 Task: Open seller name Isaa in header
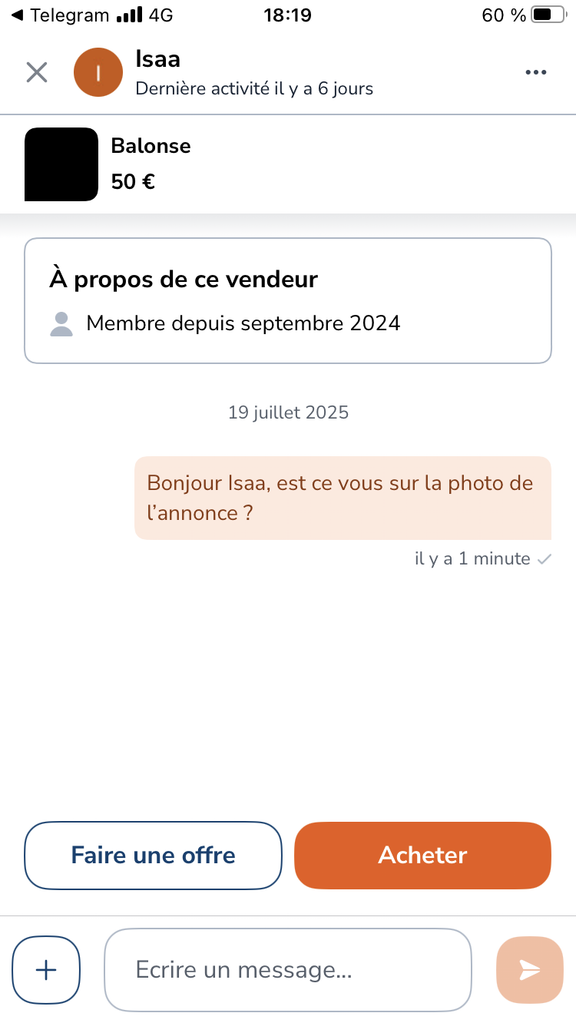point(158,59)
